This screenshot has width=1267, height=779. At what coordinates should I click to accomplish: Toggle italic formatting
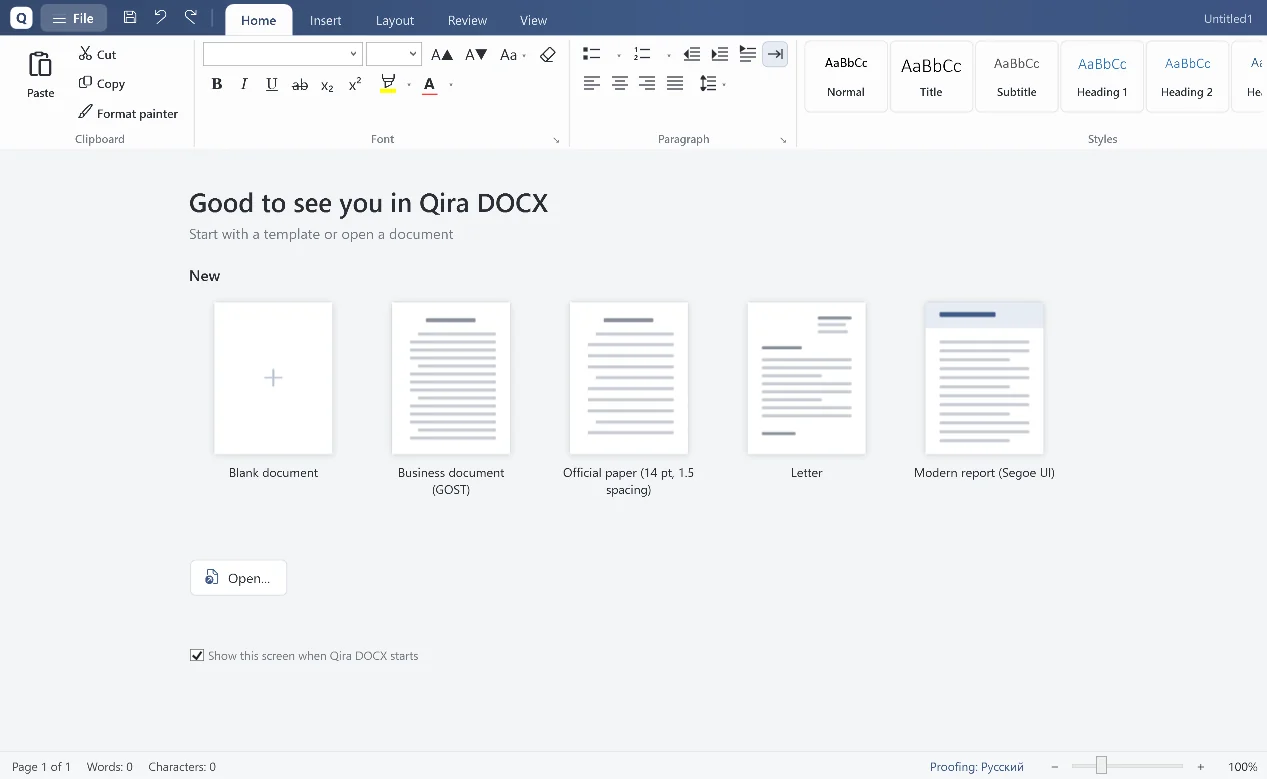tap(244, 85)
